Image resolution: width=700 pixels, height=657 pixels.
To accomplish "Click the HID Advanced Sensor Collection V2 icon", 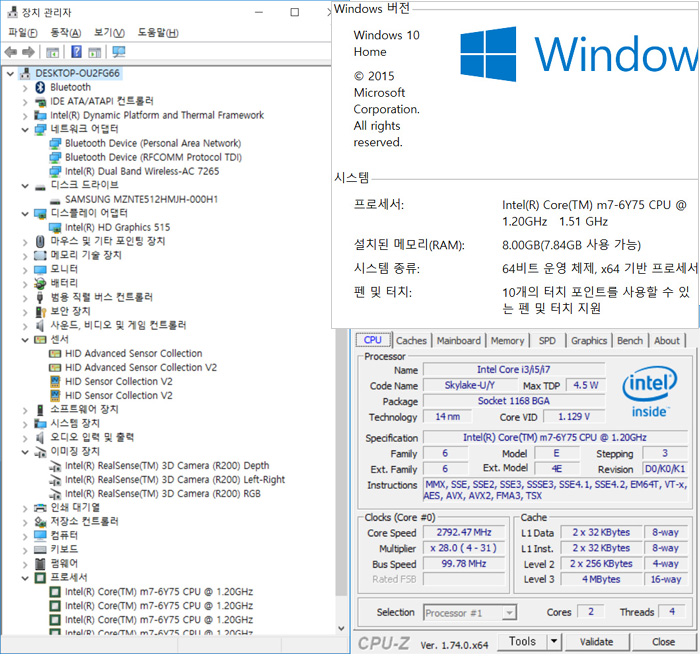I will (55, 368).
